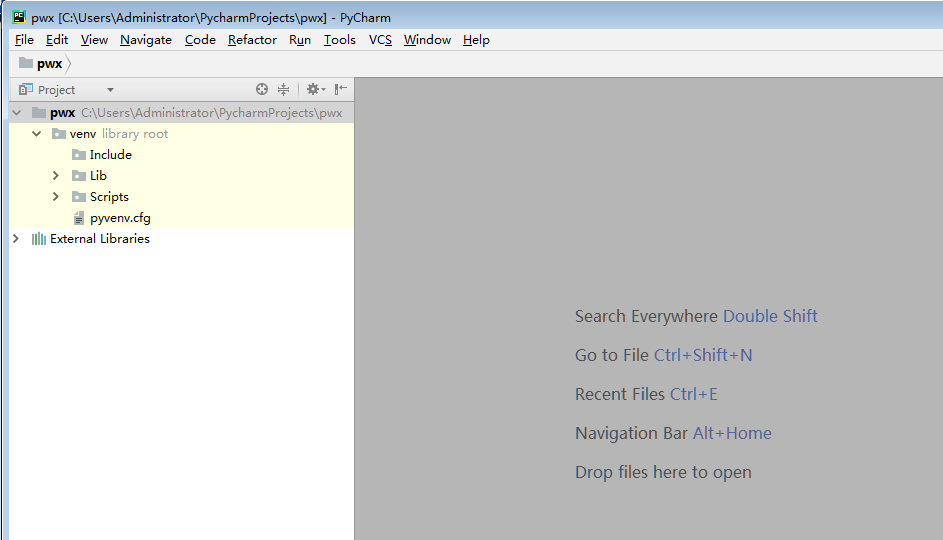Open the View menu

pyautogui.click(x=94, y=40)
